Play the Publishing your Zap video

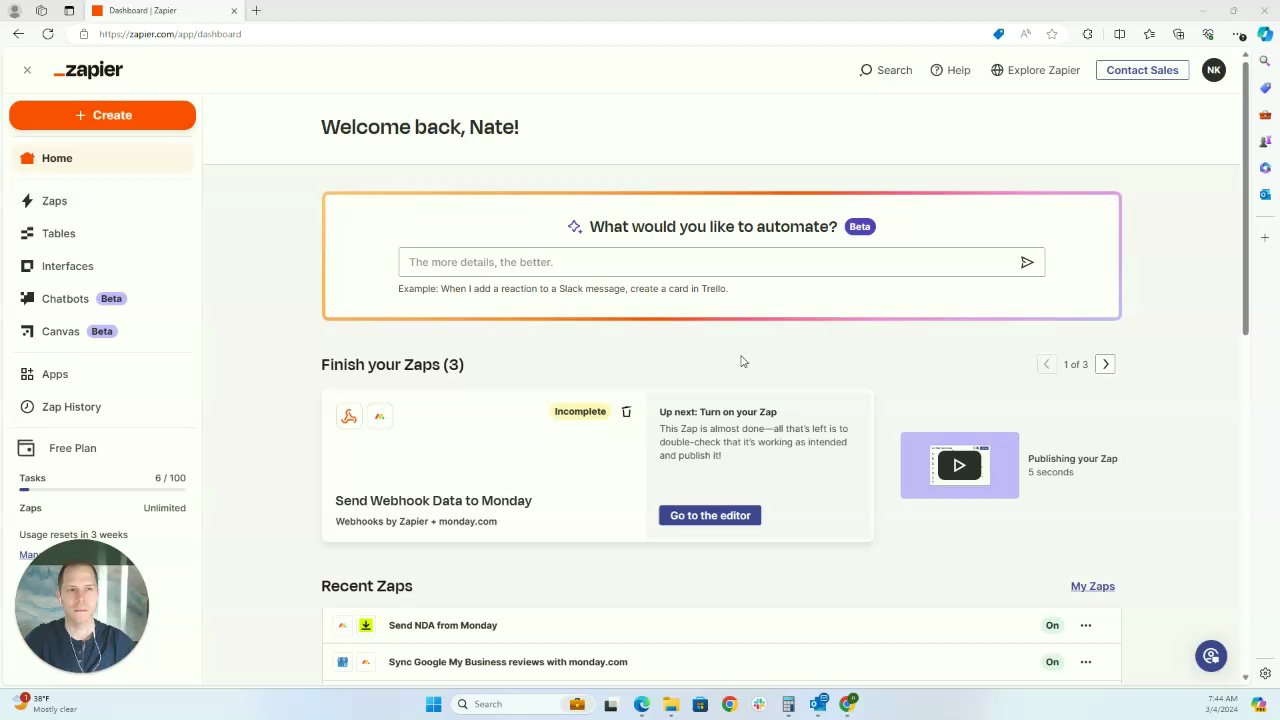[x=959, y=465]
